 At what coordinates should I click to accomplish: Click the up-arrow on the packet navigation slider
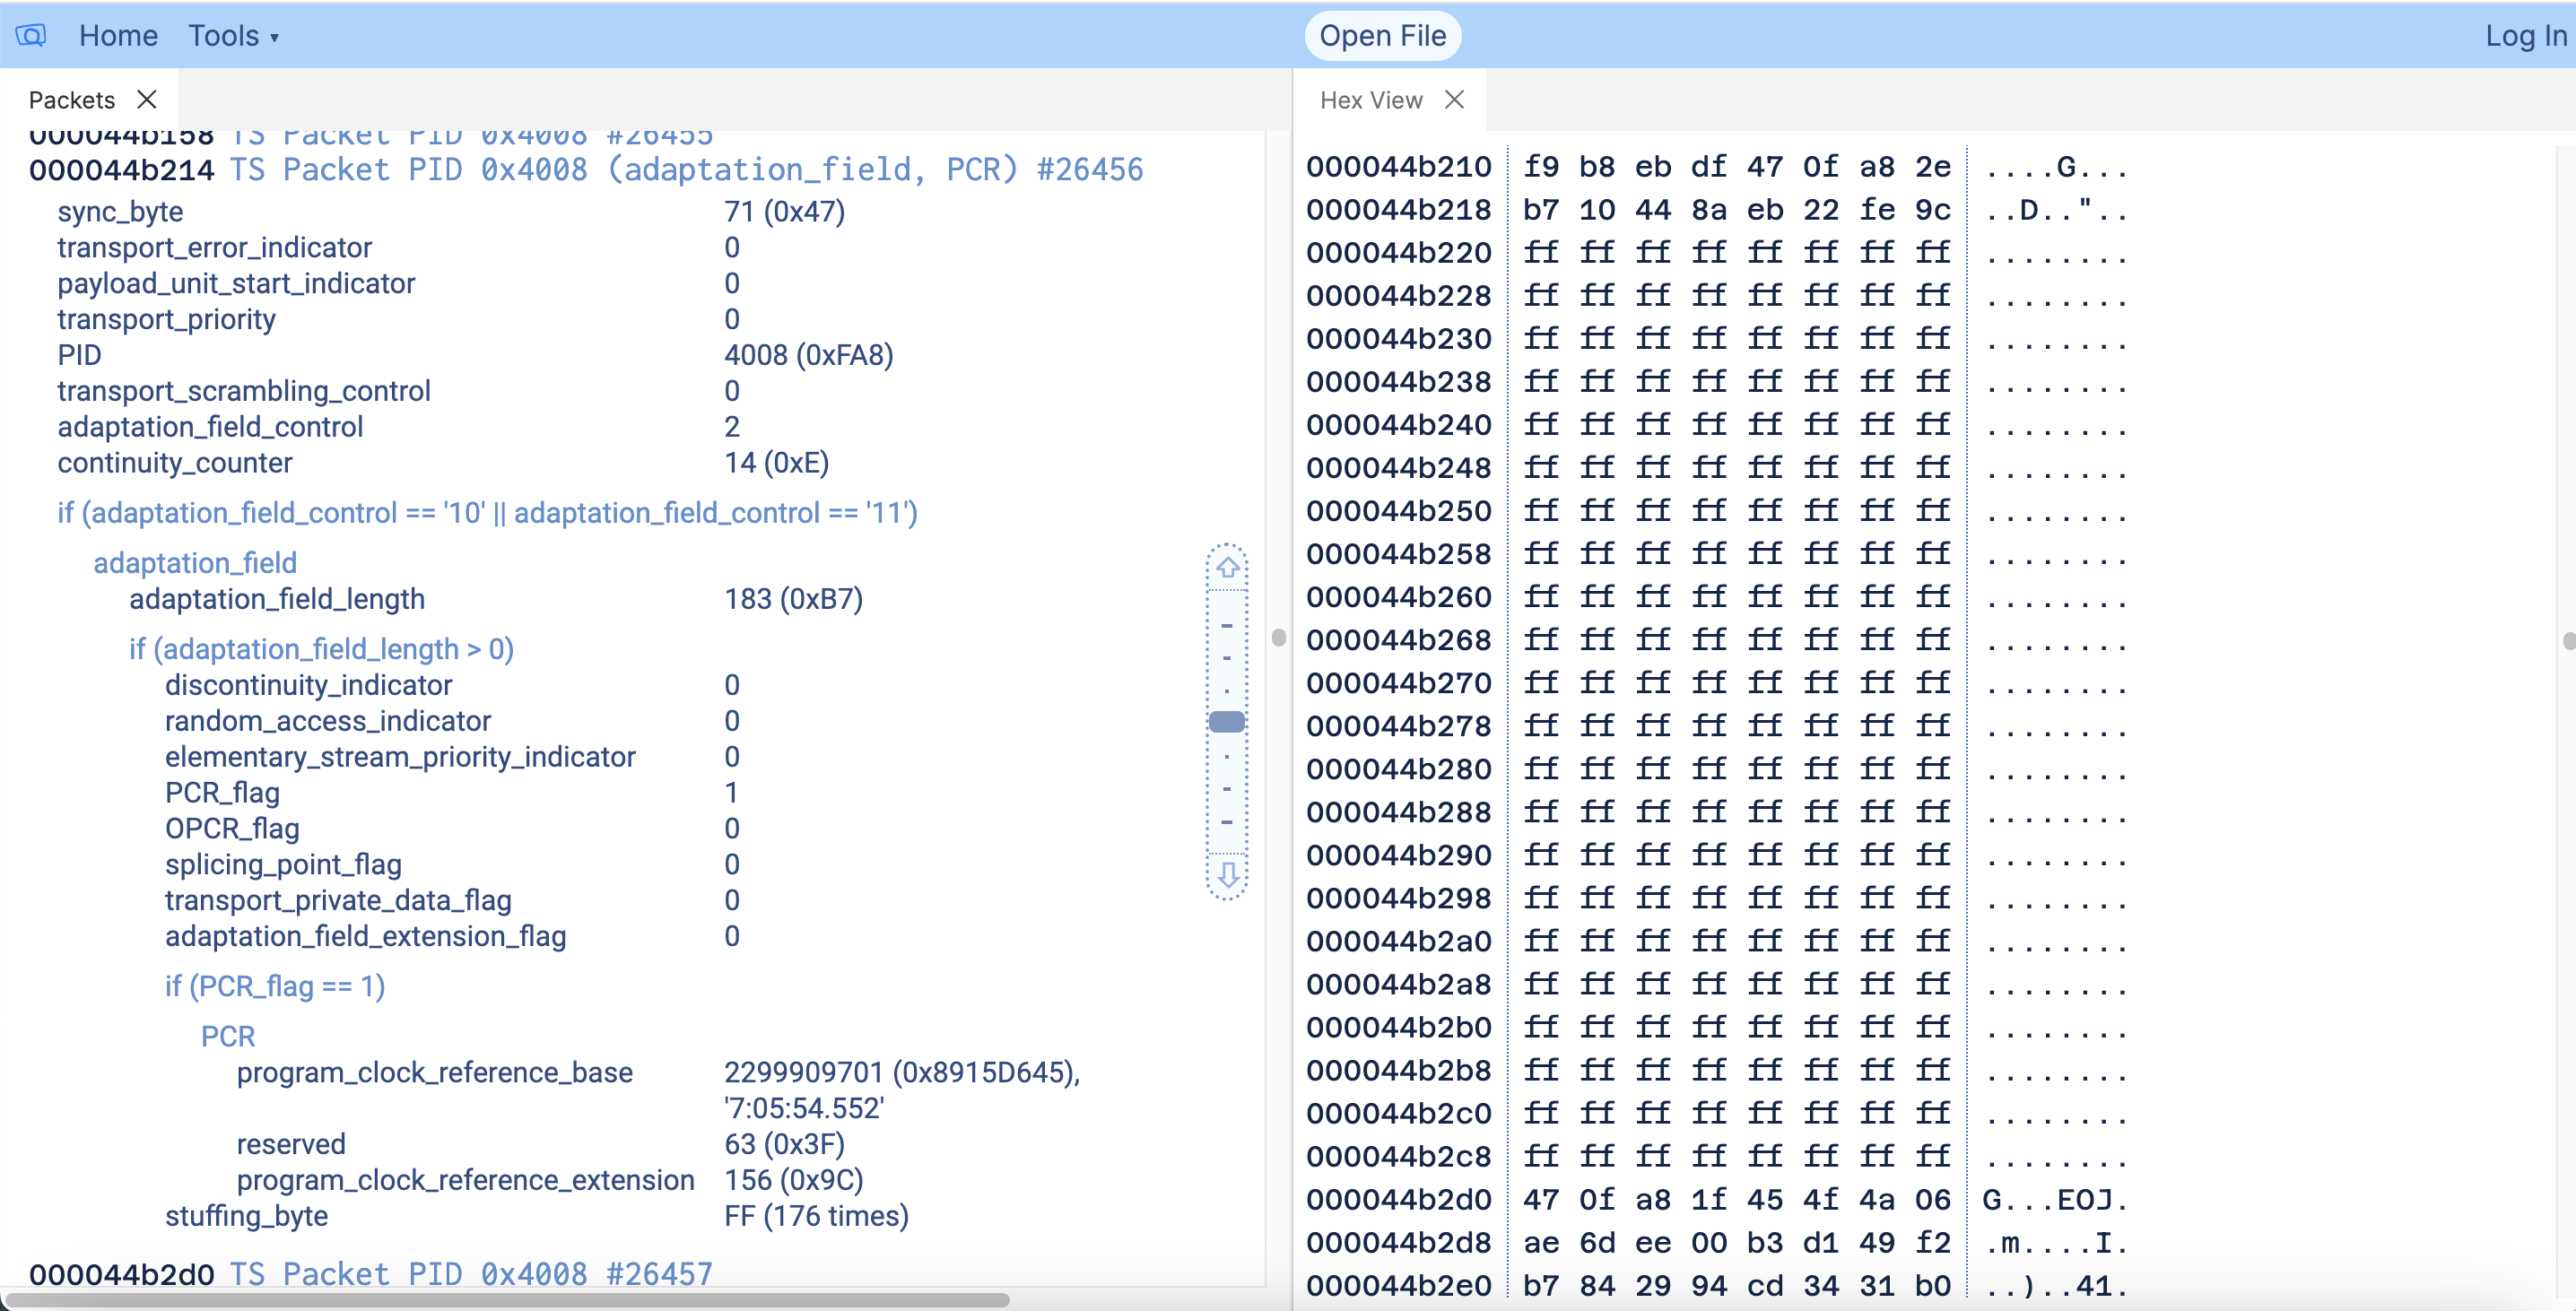(1228, 567)
